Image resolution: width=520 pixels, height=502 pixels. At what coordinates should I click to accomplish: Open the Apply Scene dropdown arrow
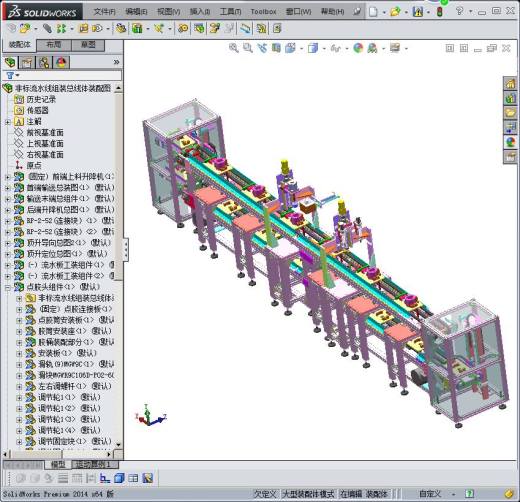[383, 49]
